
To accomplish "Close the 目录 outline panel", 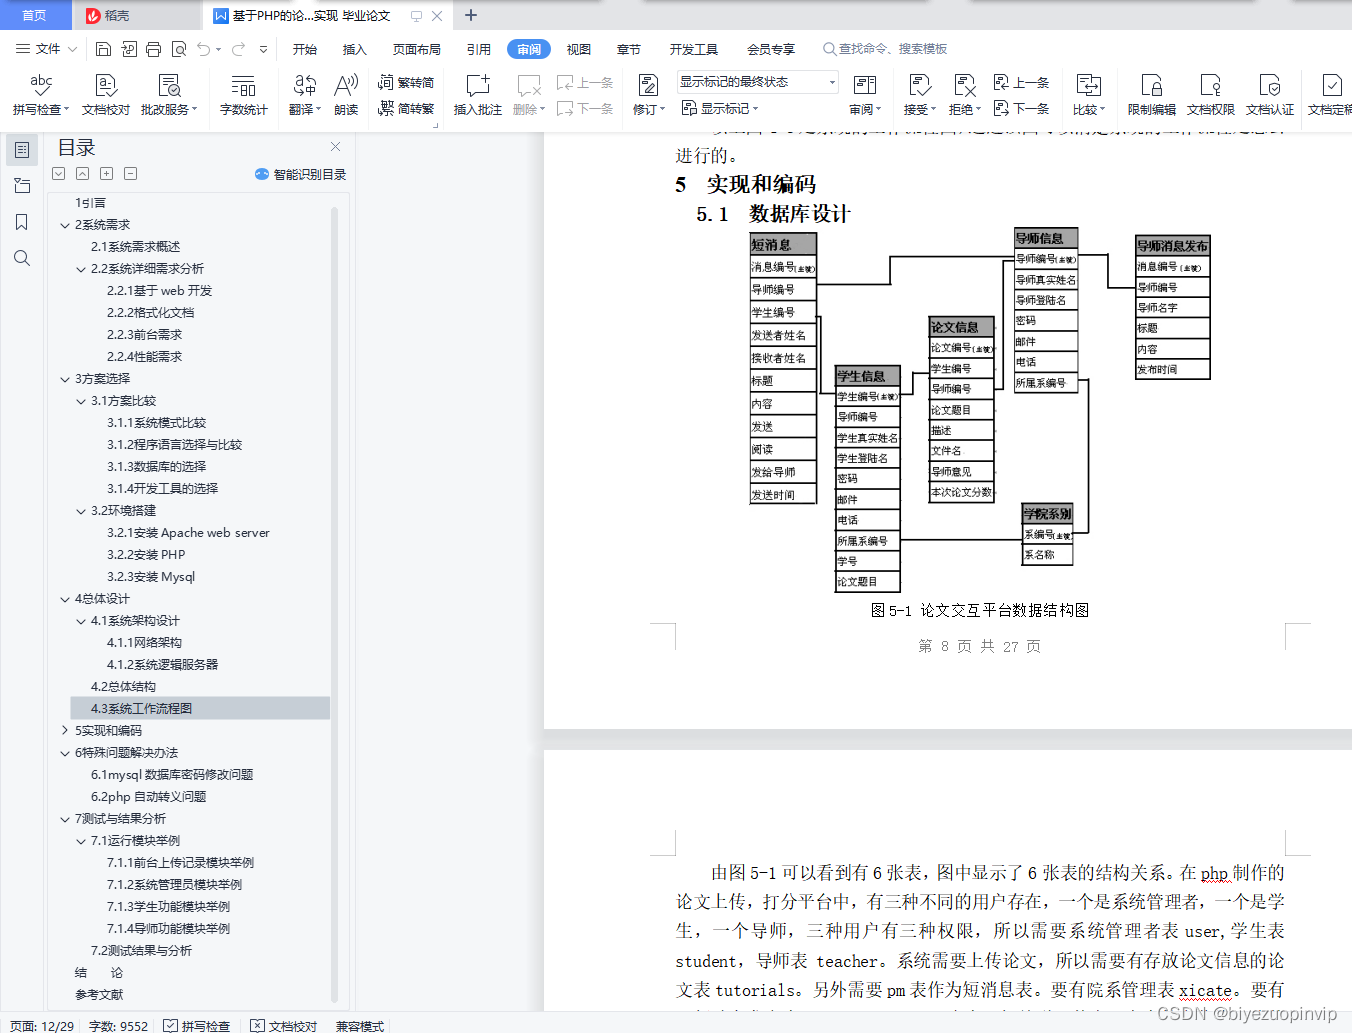I will coord(335,146).
